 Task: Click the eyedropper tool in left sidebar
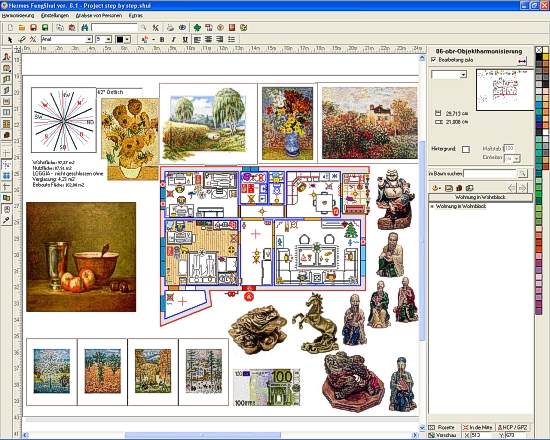pyautogui.click(x=6, y=220)
